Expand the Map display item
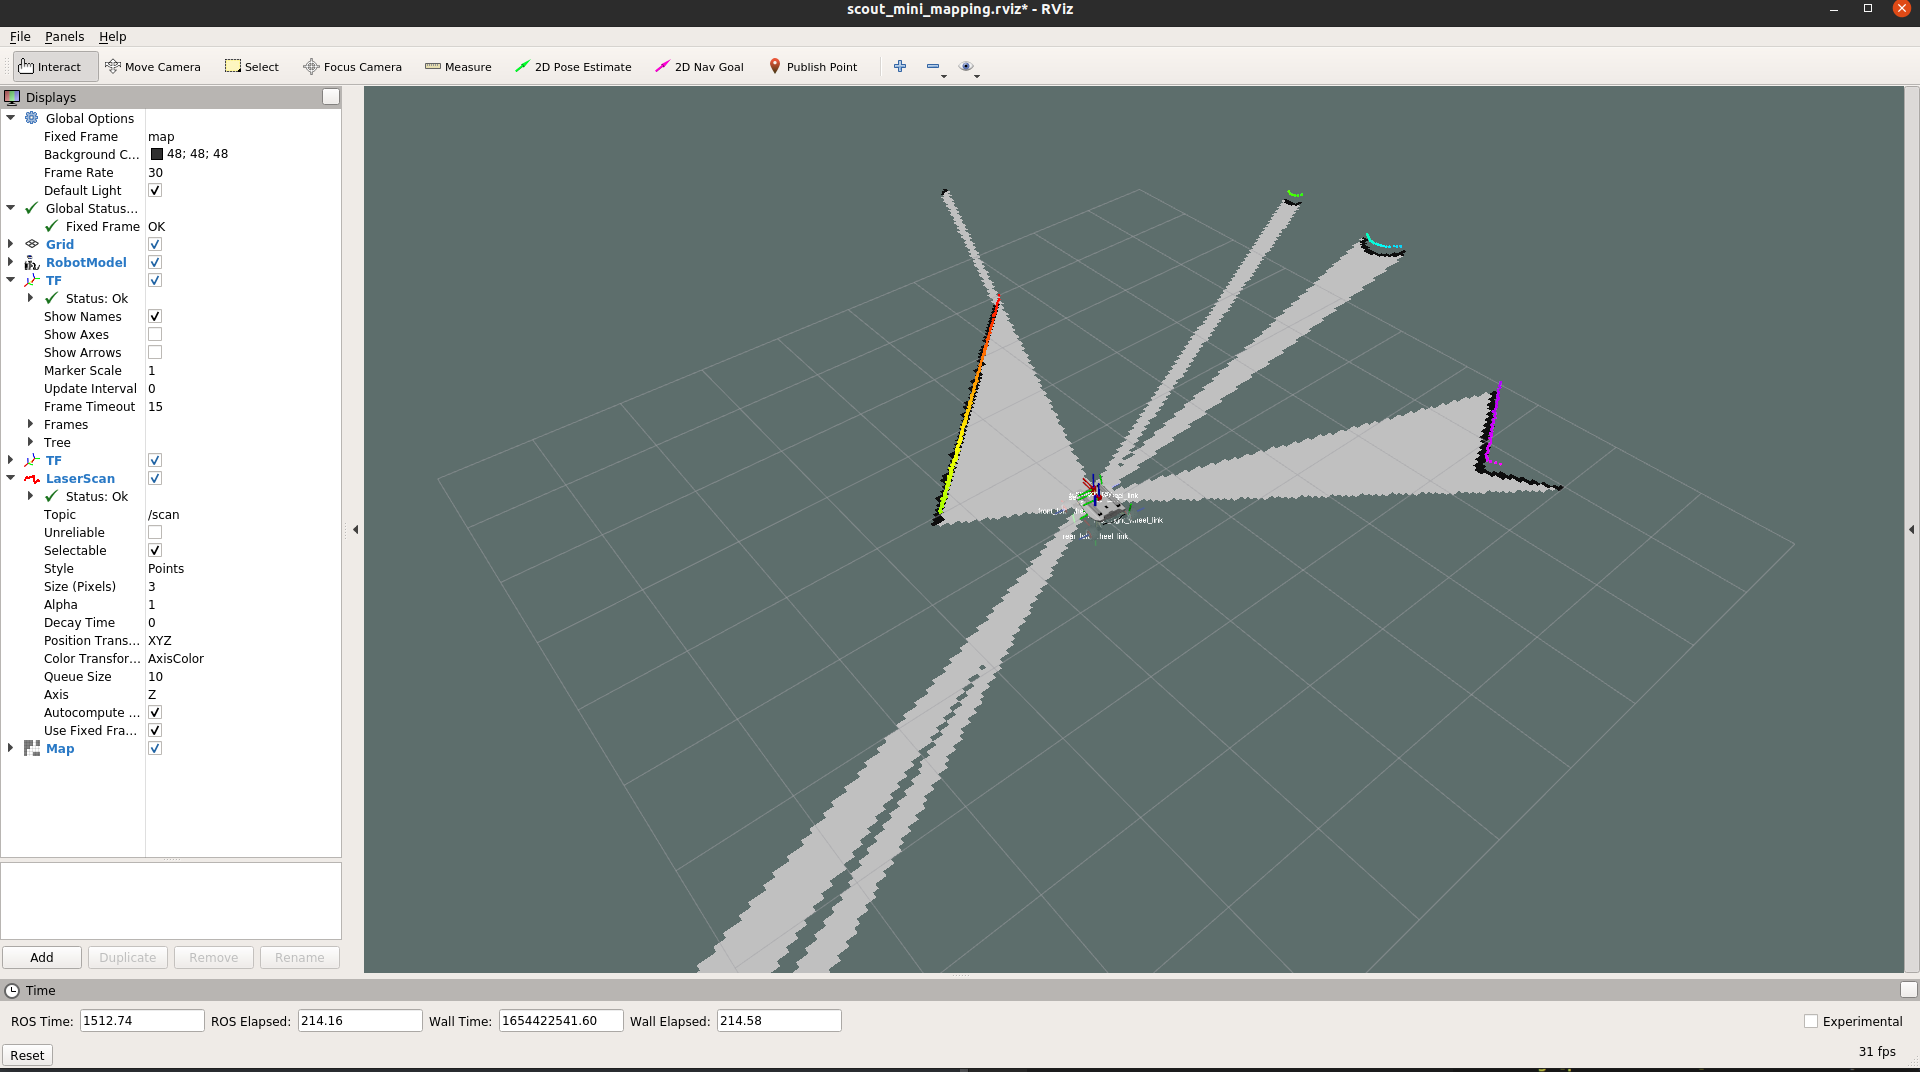The image size is (1920, 1072). 11,748
